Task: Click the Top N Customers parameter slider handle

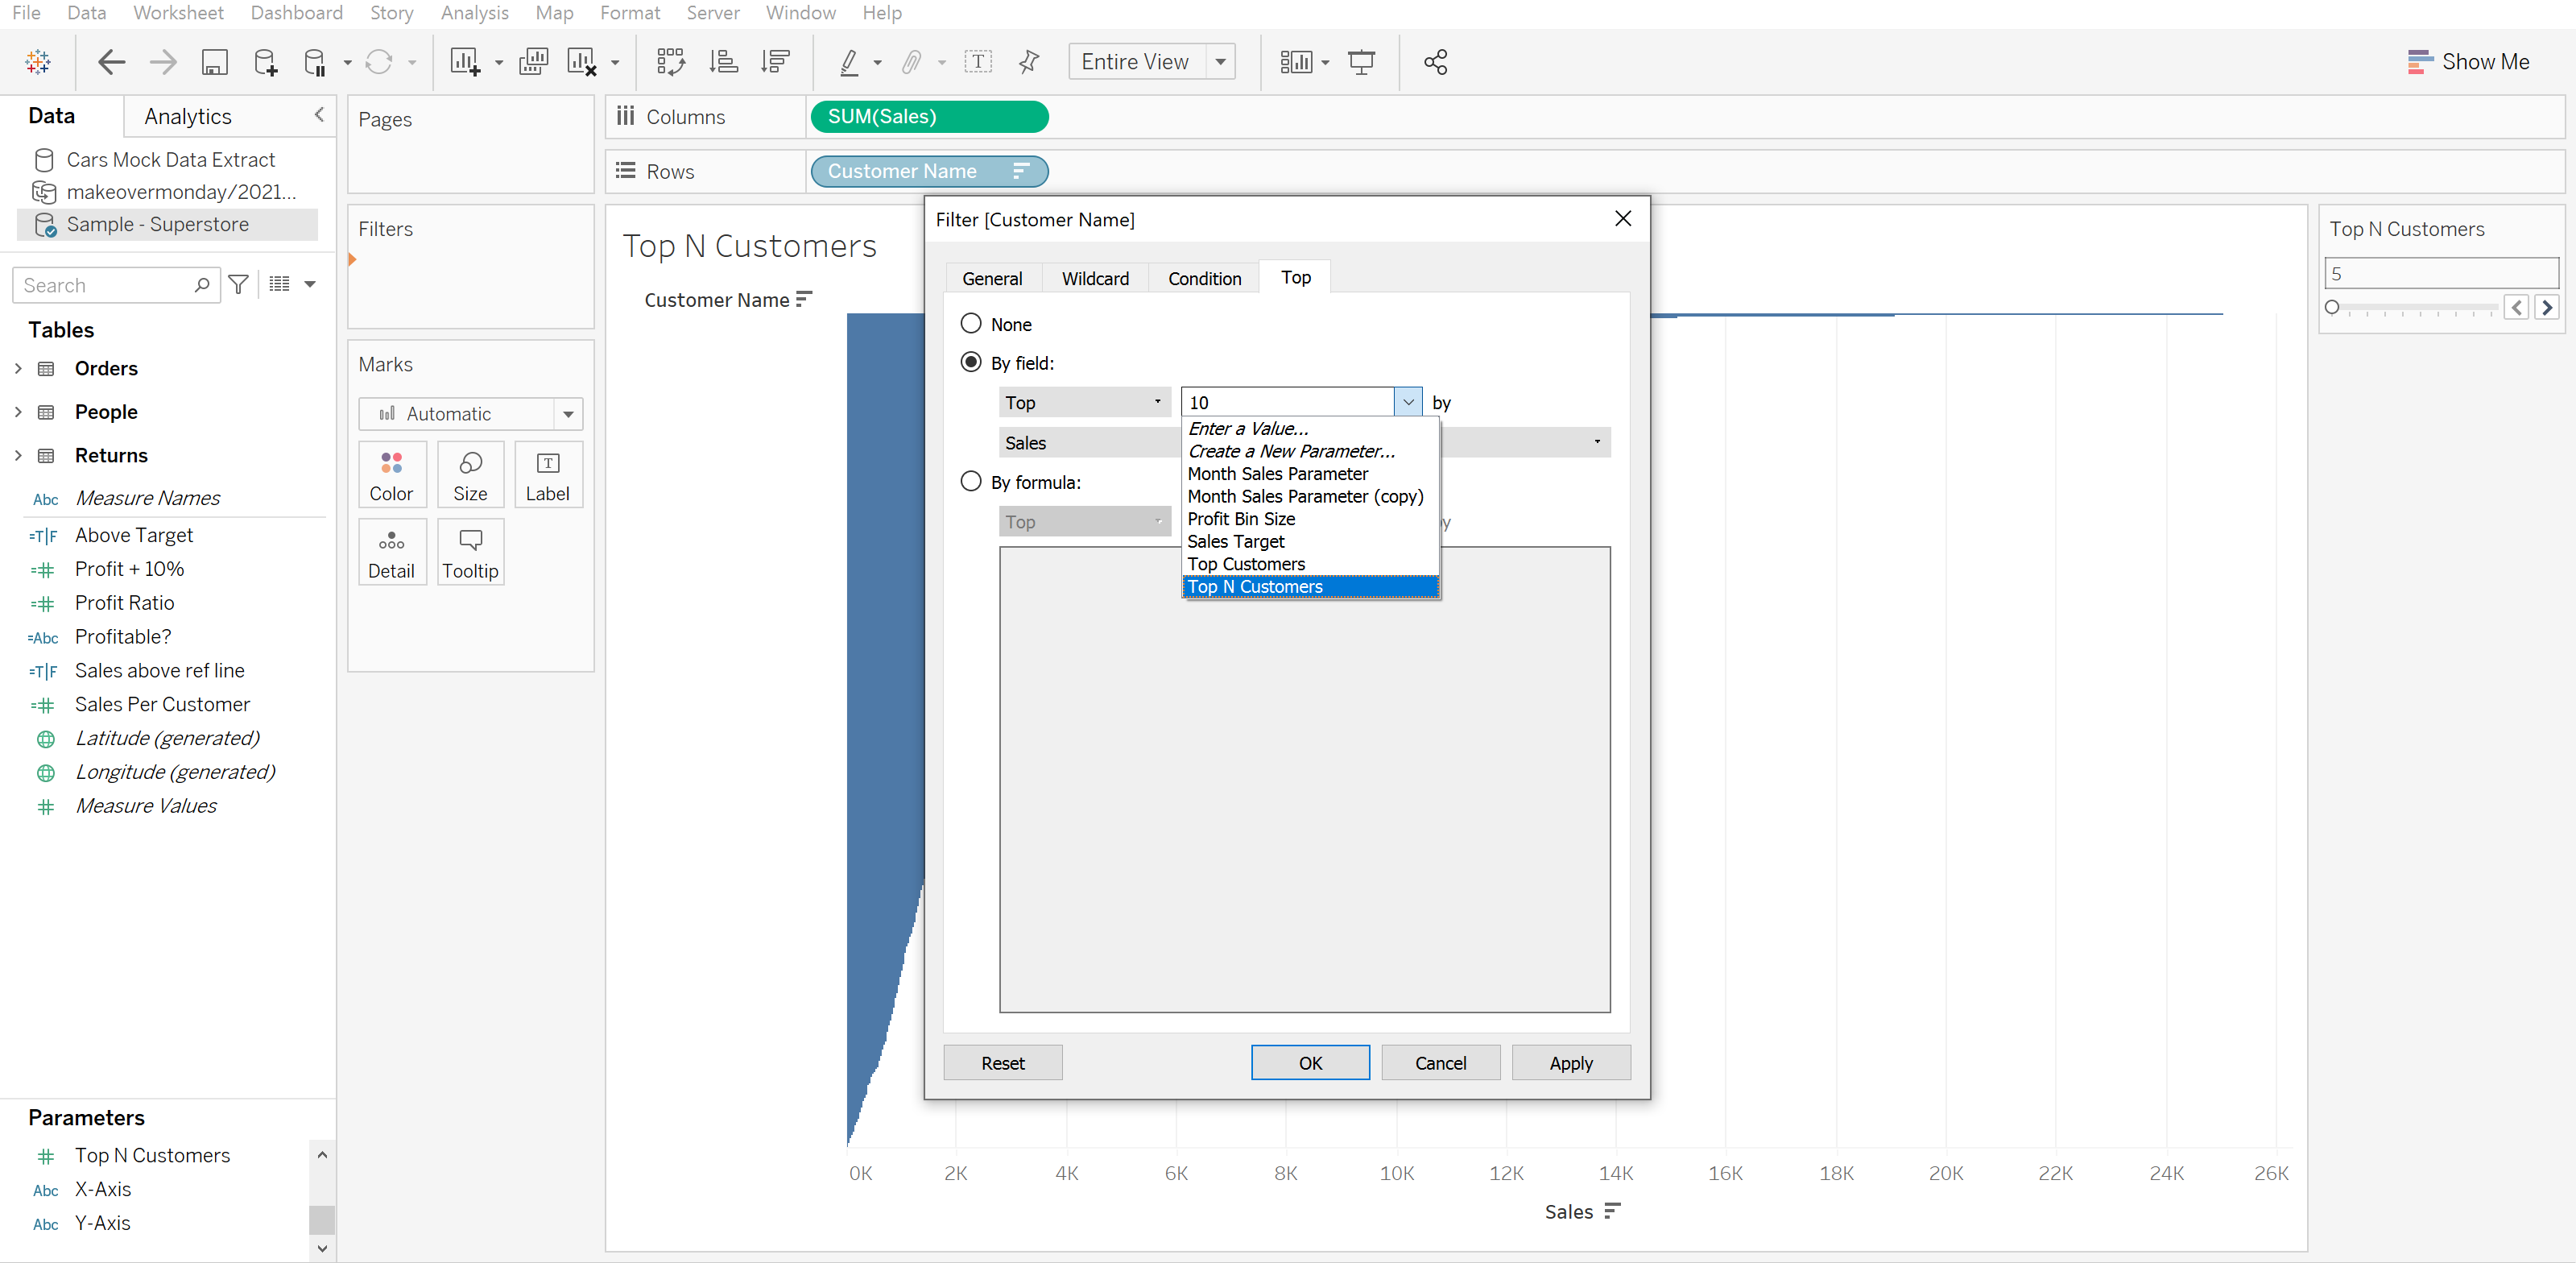Action: coord(2332,307)
